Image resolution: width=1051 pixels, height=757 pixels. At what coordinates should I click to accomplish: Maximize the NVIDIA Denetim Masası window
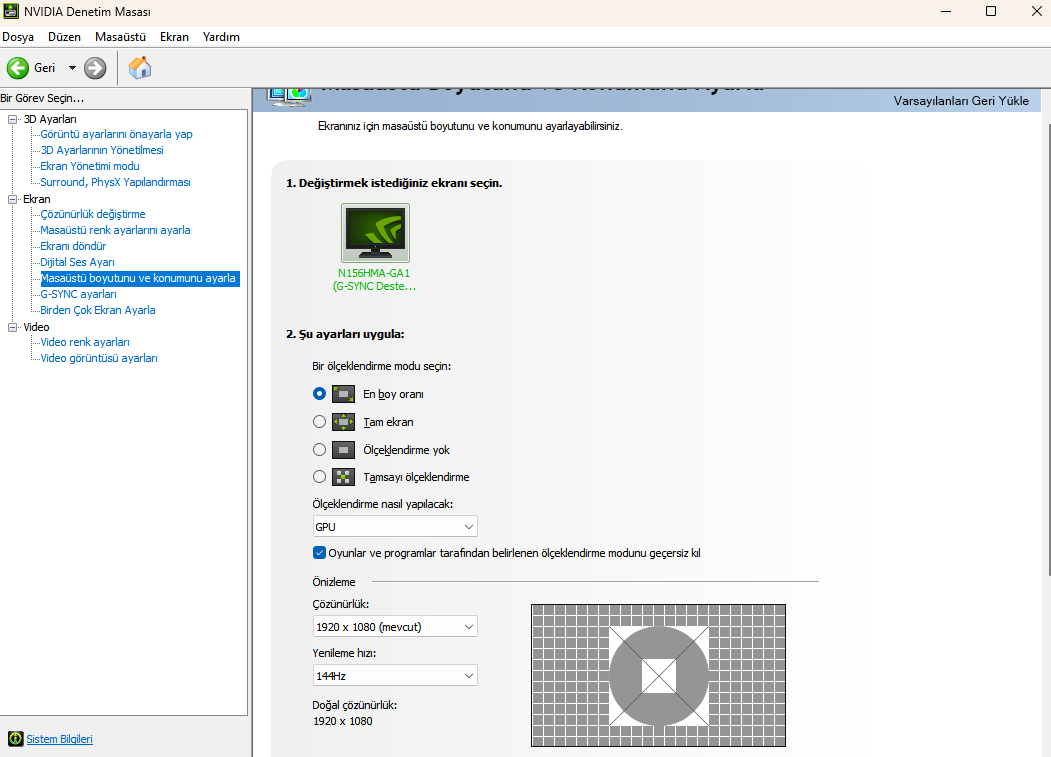[991, 11]
